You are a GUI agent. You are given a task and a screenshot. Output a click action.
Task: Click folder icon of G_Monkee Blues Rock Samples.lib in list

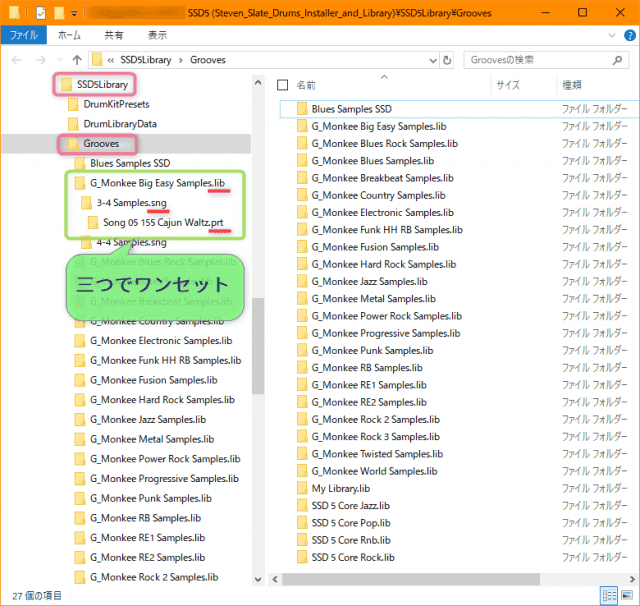click(302, 143)
